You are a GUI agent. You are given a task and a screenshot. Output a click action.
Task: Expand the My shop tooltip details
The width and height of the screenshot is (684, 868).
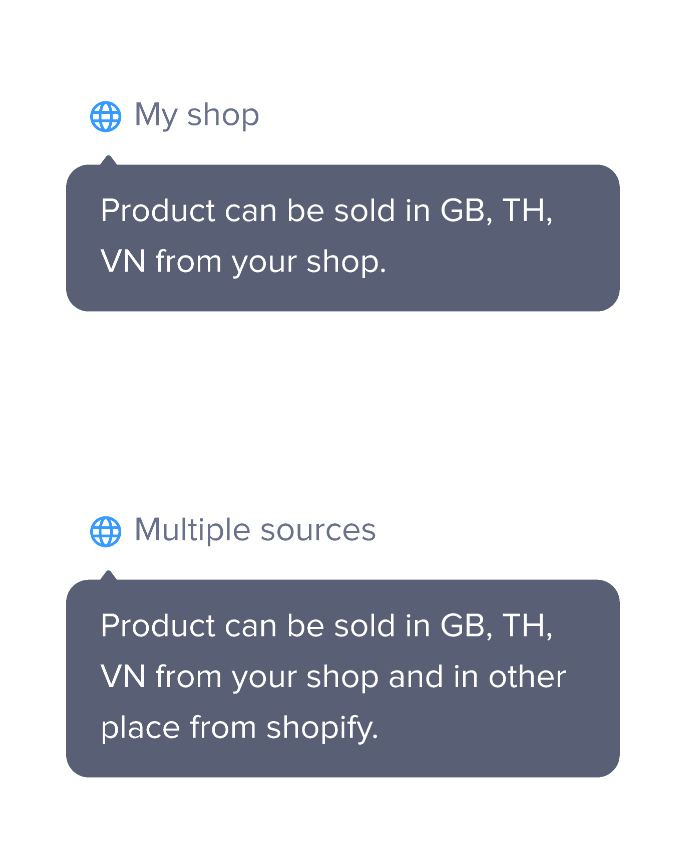click(x=196, y=115)
